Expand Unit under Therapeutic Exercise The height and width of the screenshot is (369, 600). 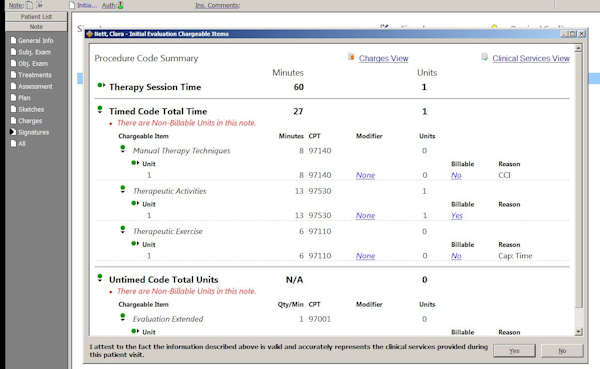(135, 243)
